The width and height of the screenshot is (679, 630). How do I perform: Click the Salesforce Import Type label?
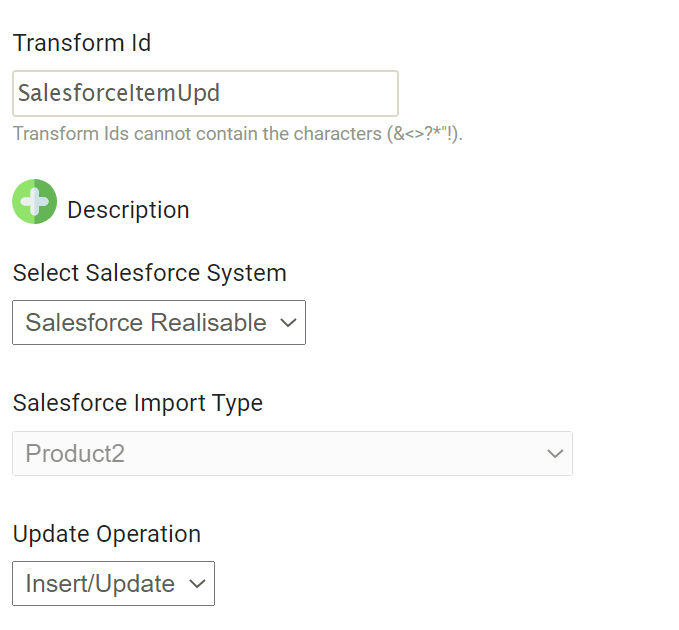click(137, 403)
